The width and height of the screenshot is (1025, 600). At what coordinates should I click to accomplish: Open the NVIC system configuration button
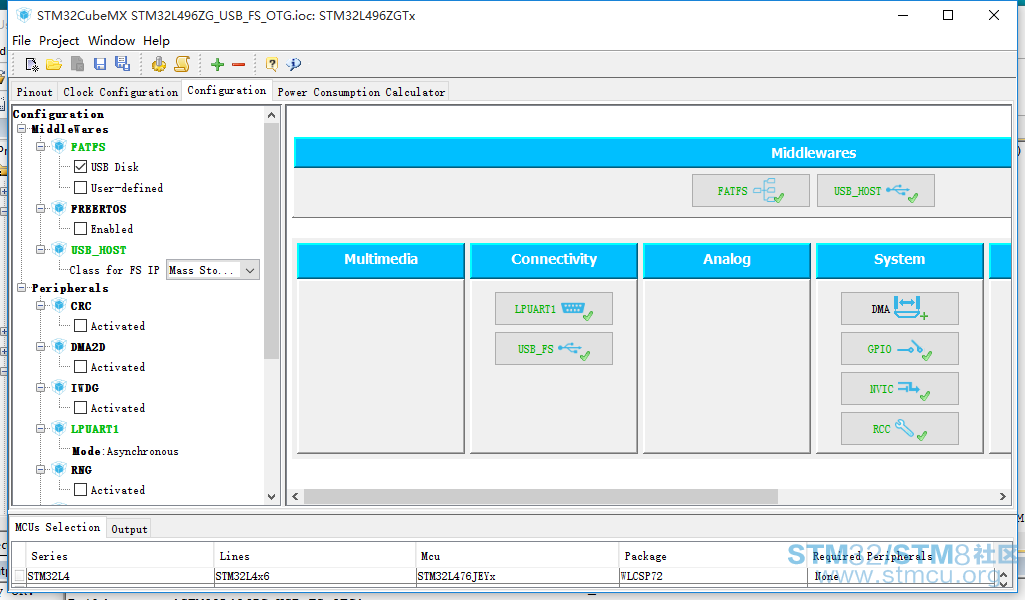[x=899, y=388]
